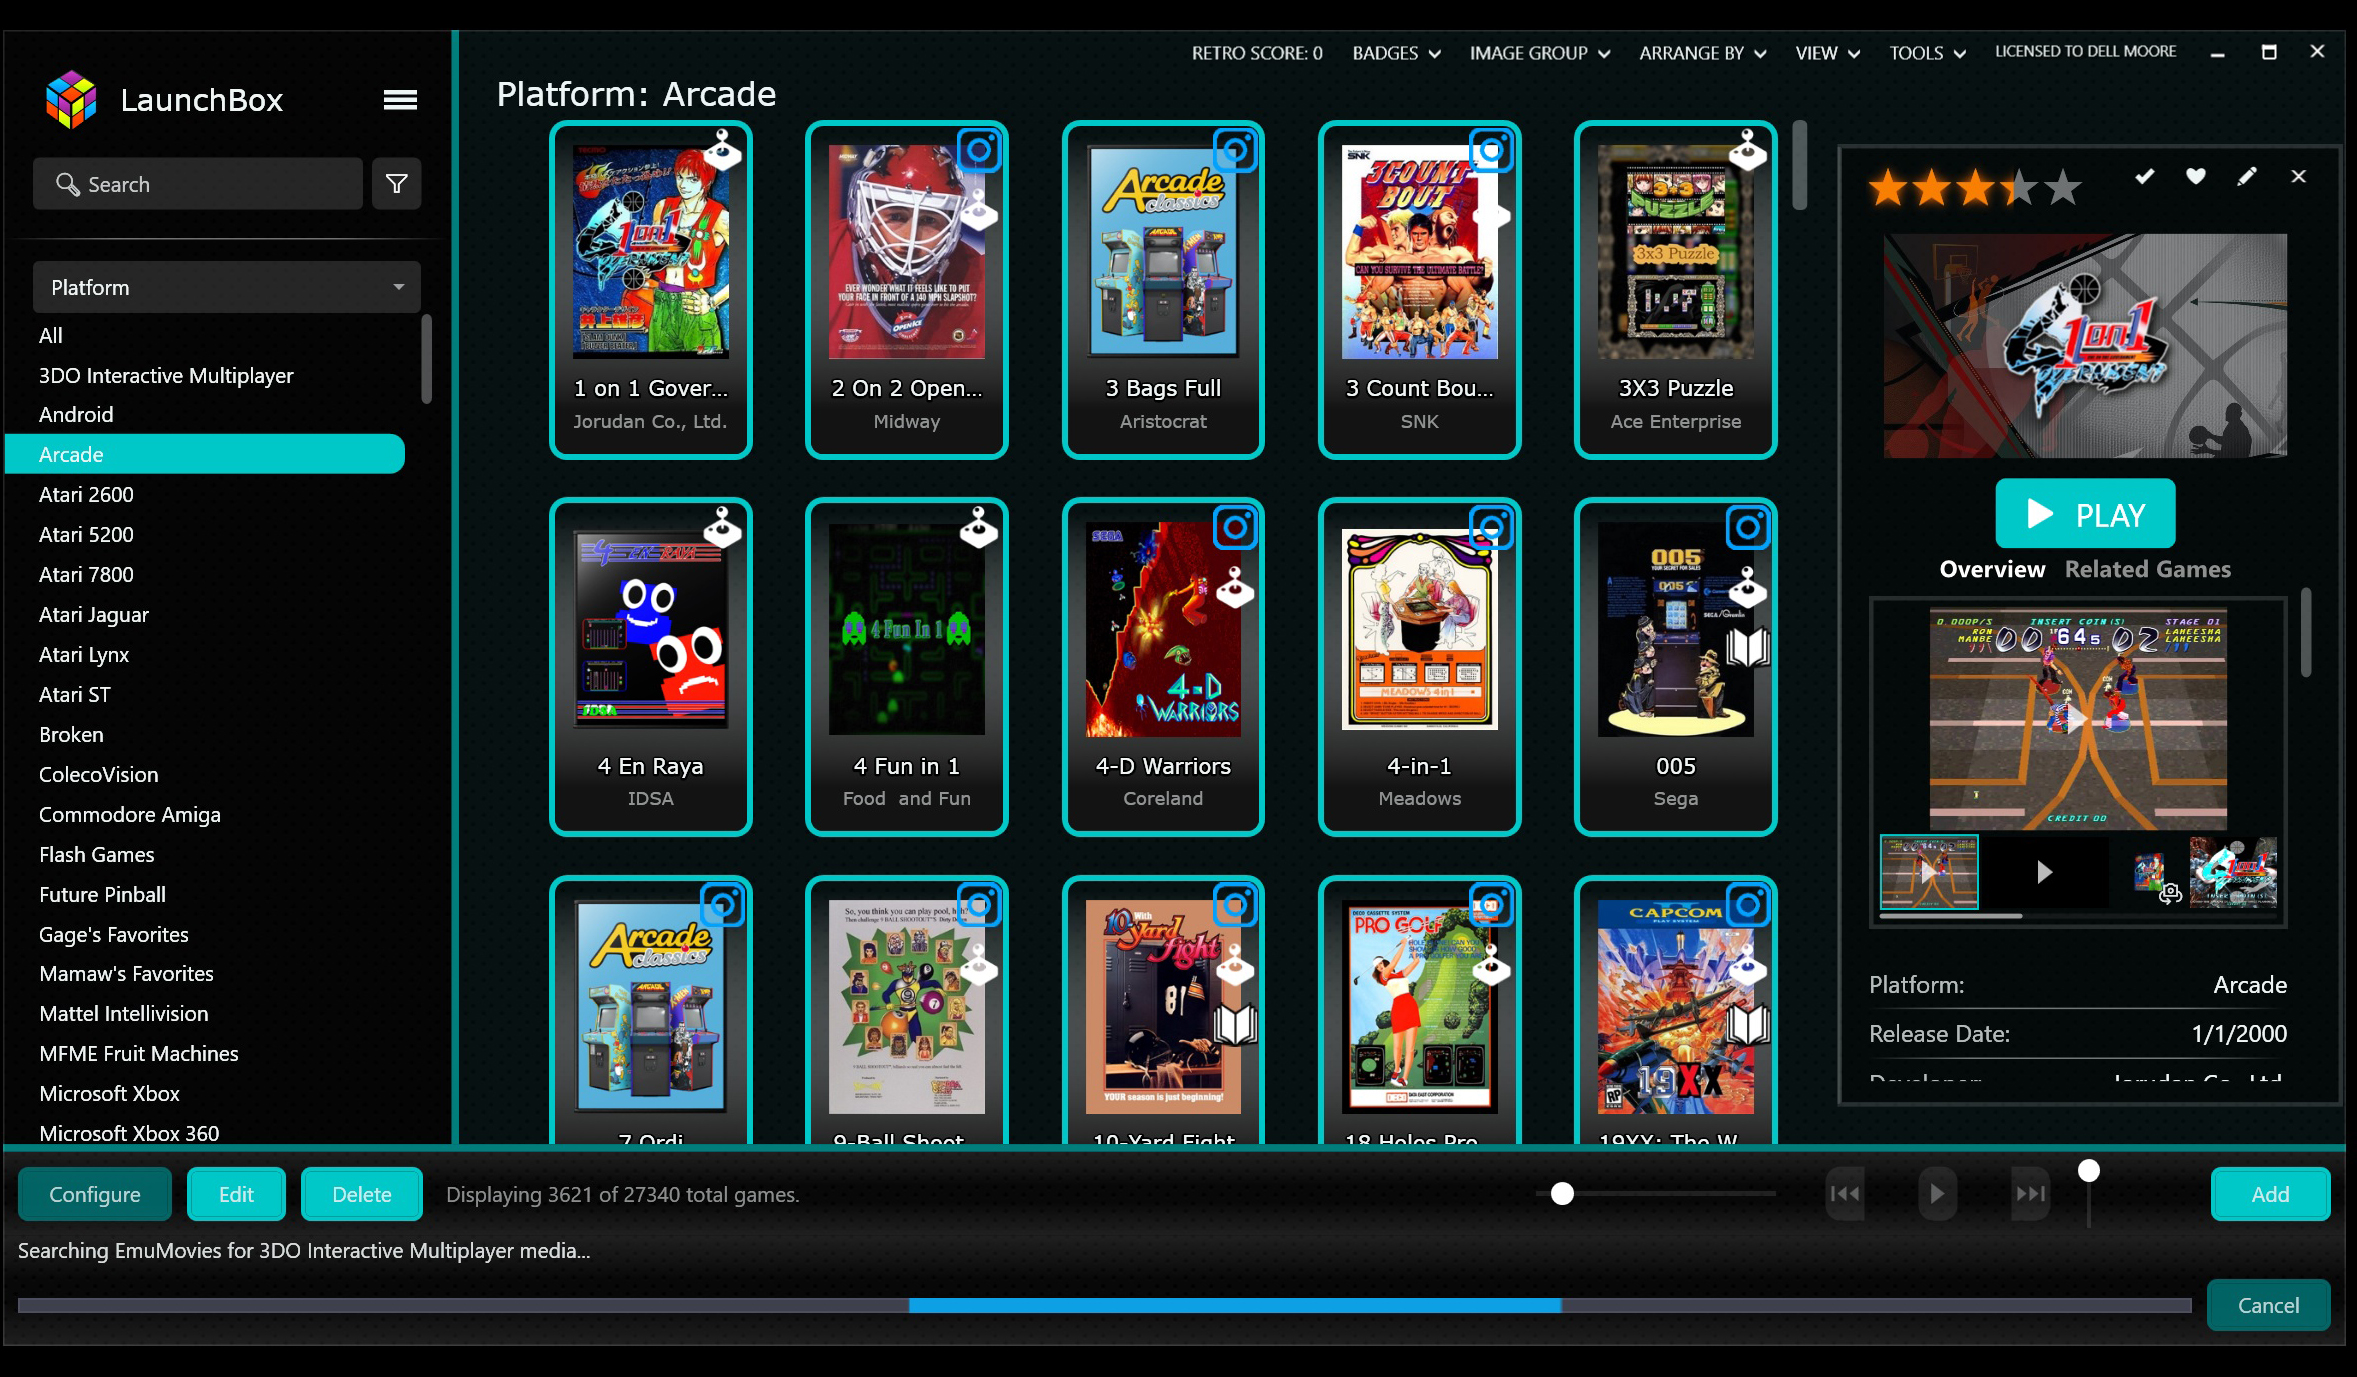This screenshot has height=1377, width=2357.
Task: Click blue badge icon on 005 card
Action: tap(1748, 527)
